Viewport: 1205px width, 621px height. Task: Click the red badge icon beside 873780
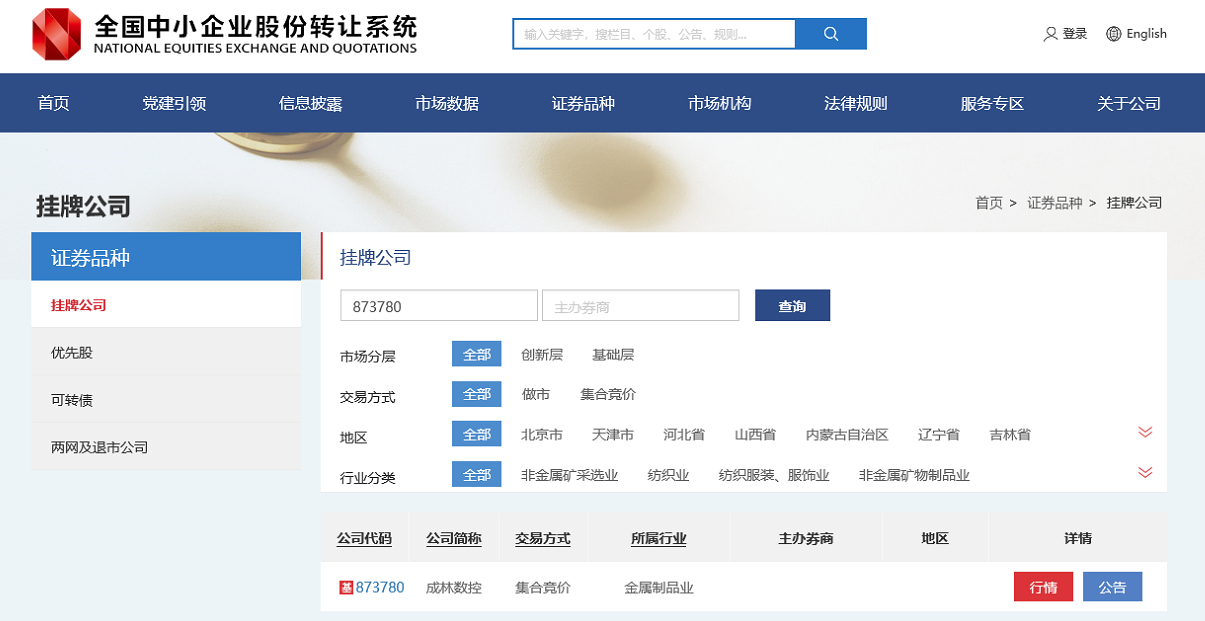(x=346, y=588)
